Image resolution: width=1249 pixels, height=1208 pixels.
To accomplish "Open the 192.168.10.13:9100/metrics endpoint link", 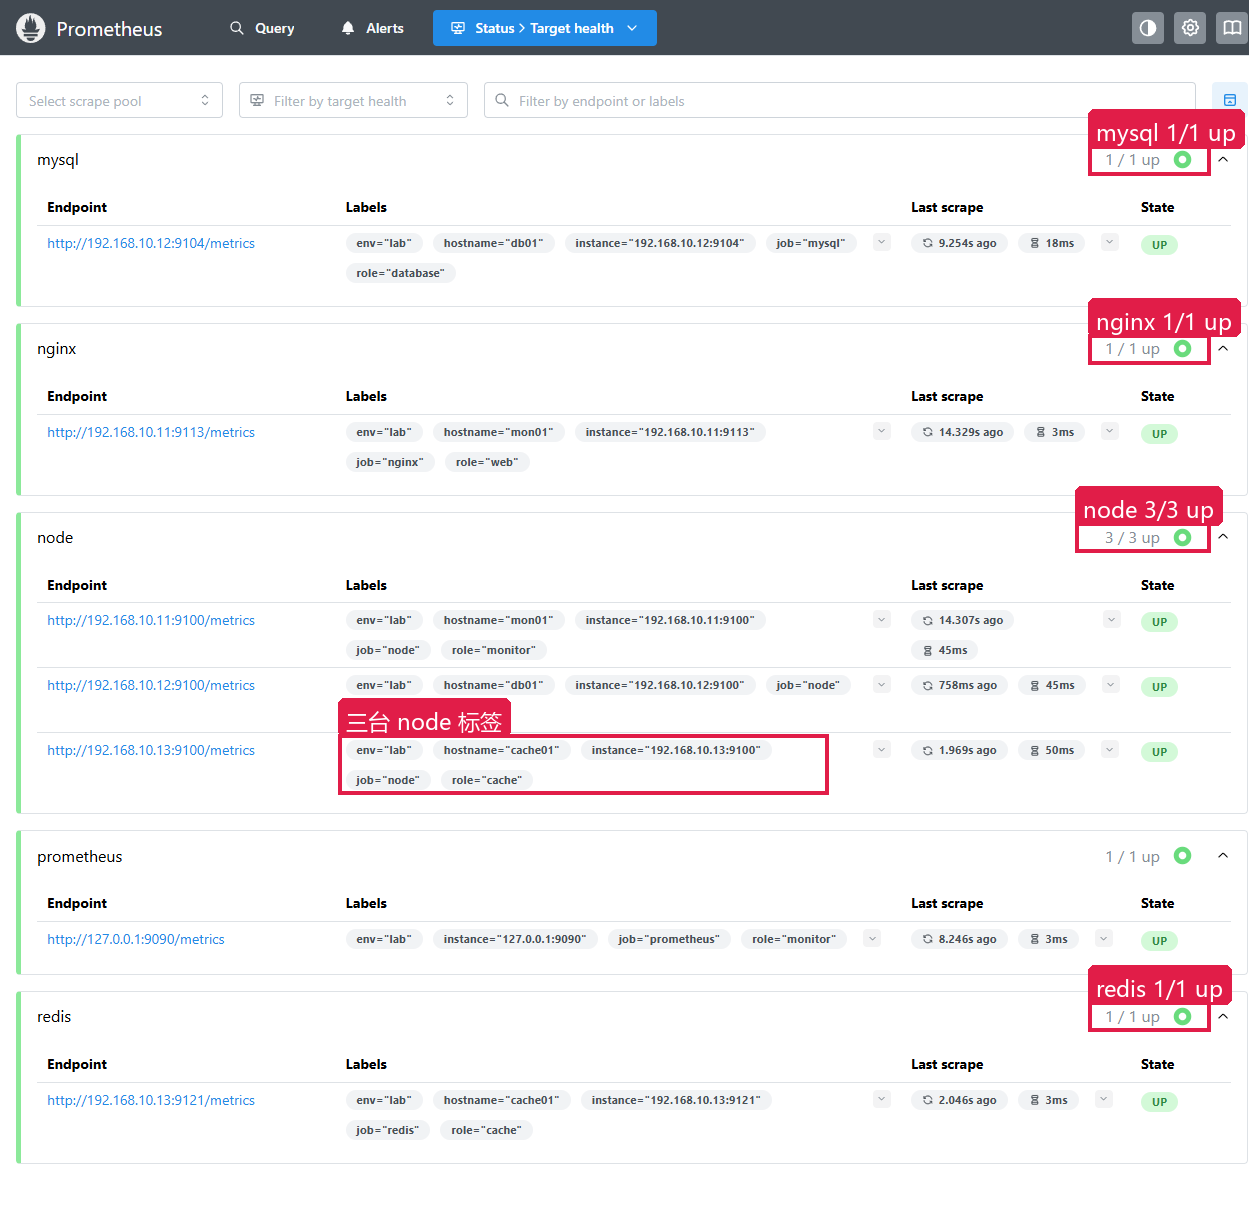I will coord(151,750).
